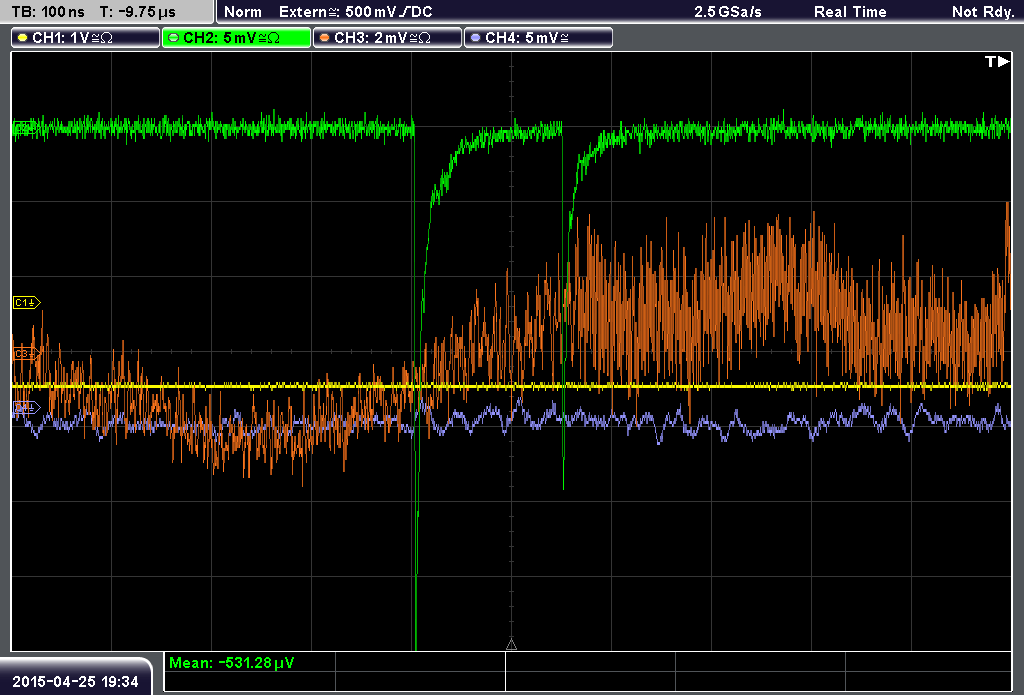The width and height of the screenshot is (1024, 695).
Task: Click the C4 purple ground level marker
Action: (x=27, y=408)
